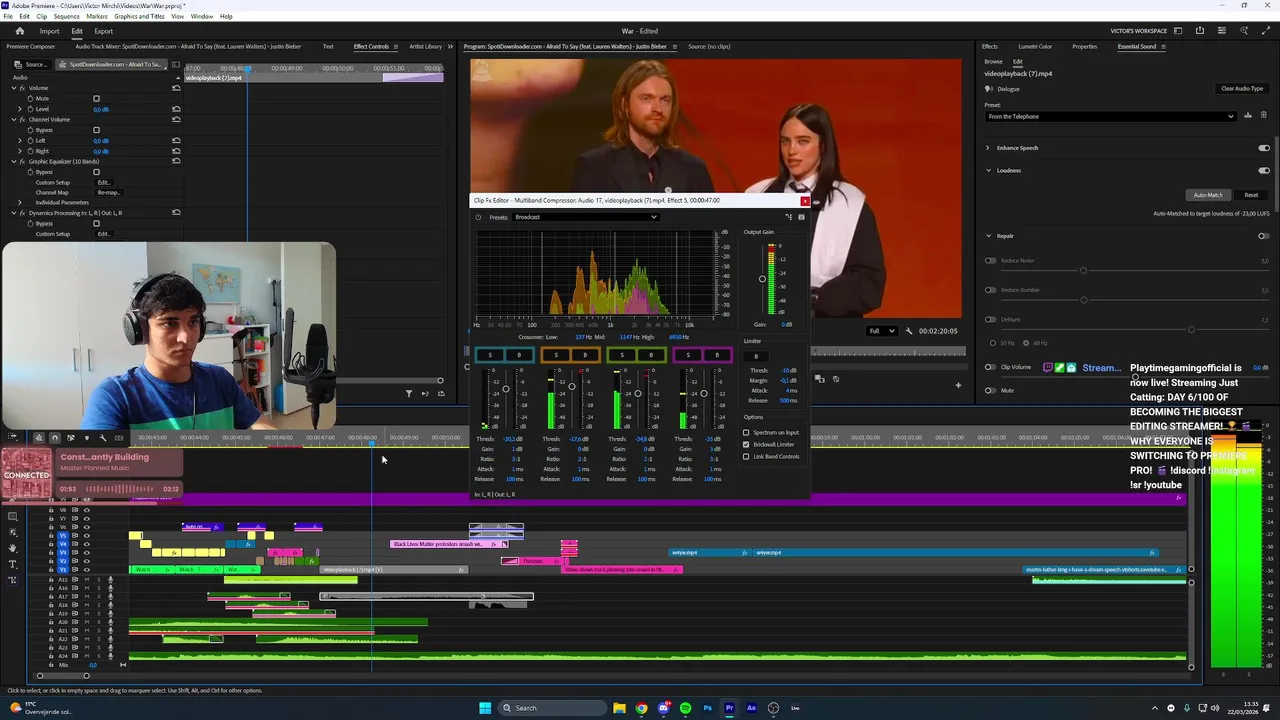Reset Channel Volume effect

pos(176,119)
